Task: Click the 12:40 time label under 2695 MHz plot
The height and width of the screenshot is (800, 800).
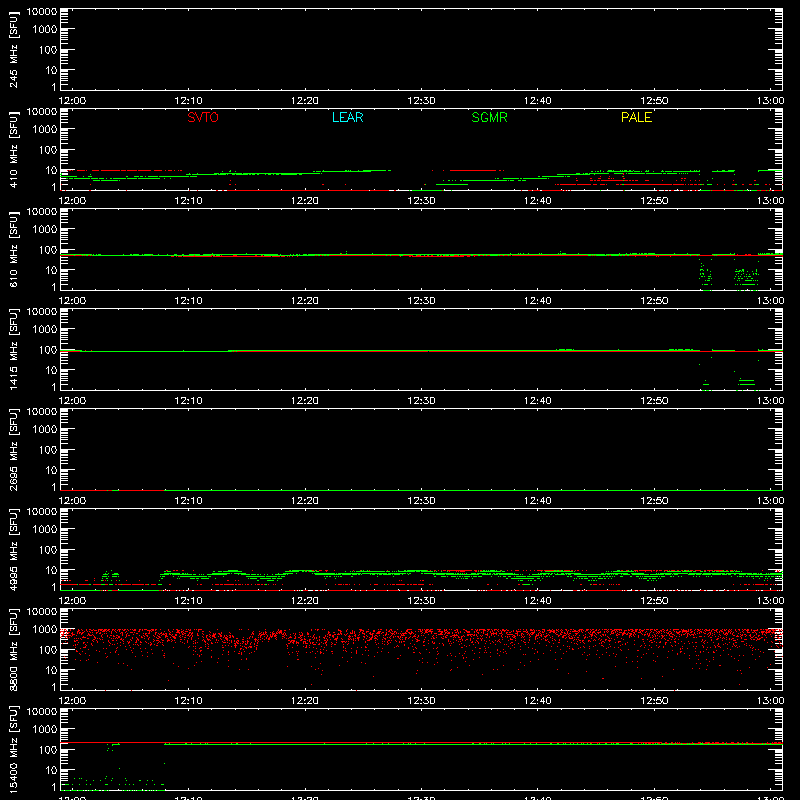Action: tap(538, 501)
